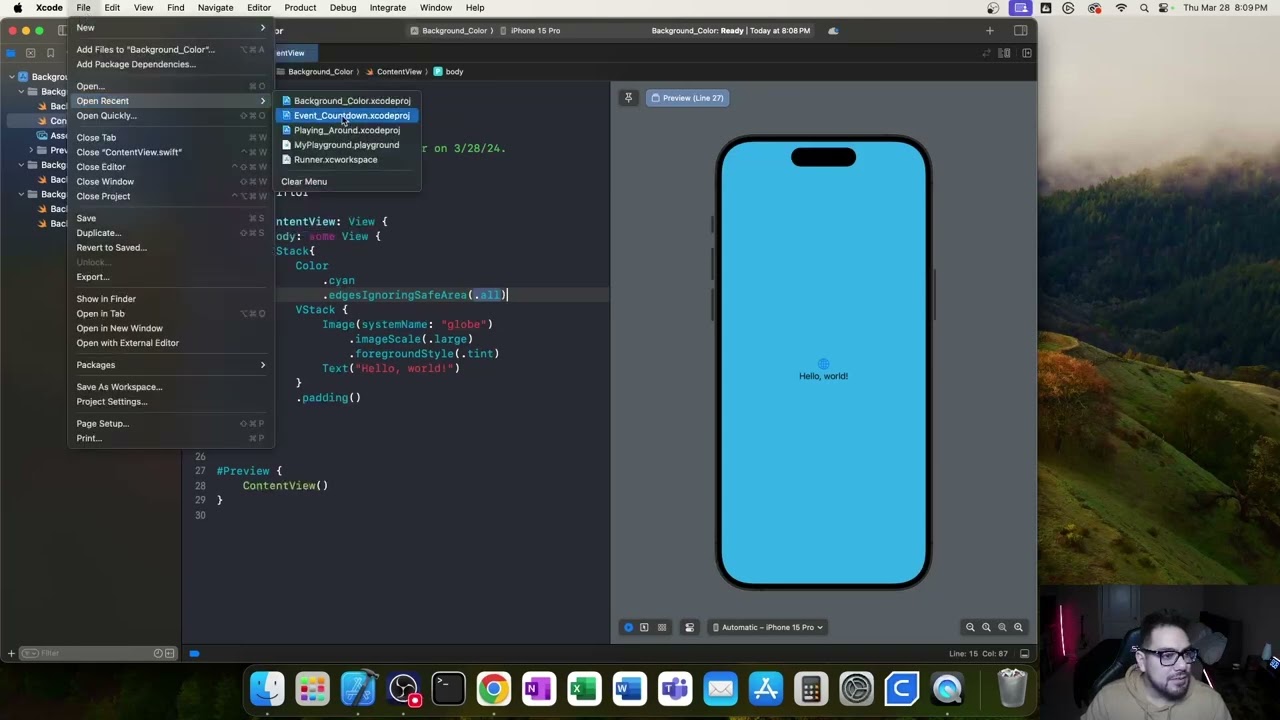Select Open Quickly menu item
1280x720 pixels.
[171, 115]
